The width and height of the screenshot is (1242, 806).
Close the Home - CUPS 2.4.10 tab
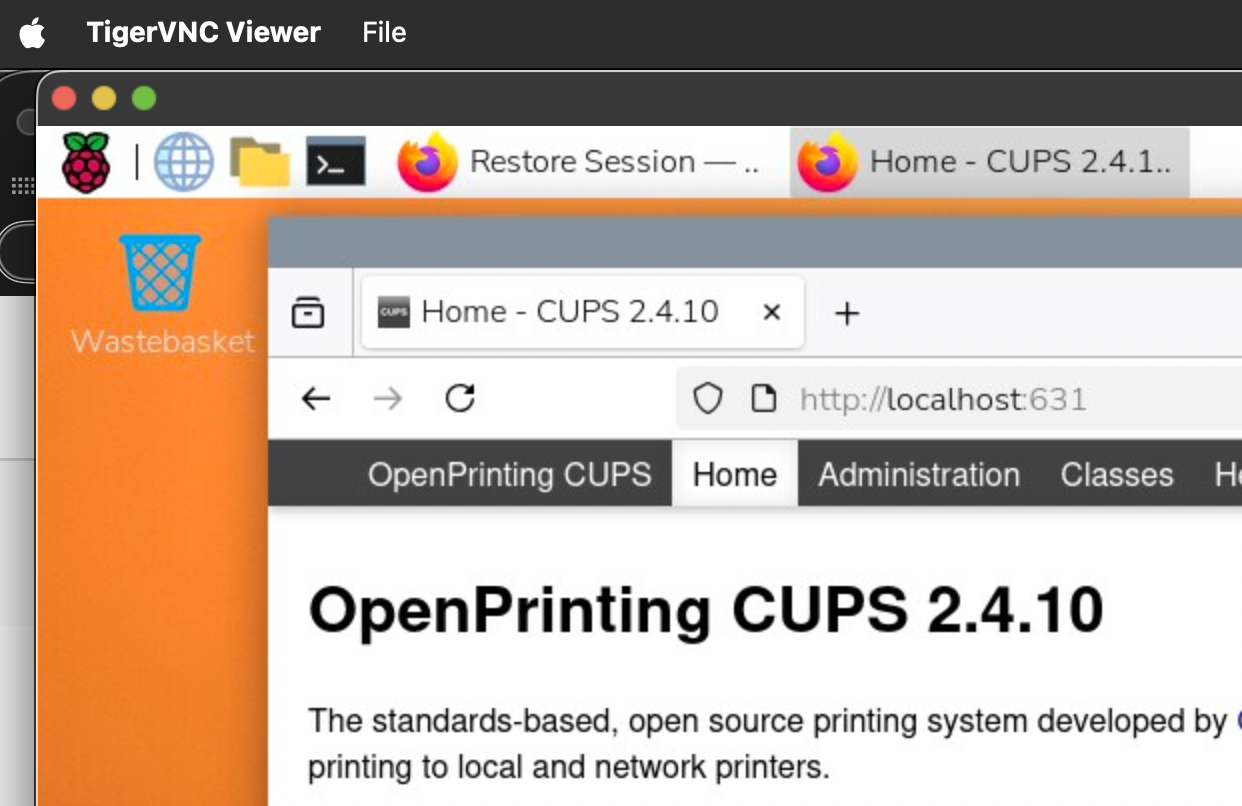[x=771, y=313]
